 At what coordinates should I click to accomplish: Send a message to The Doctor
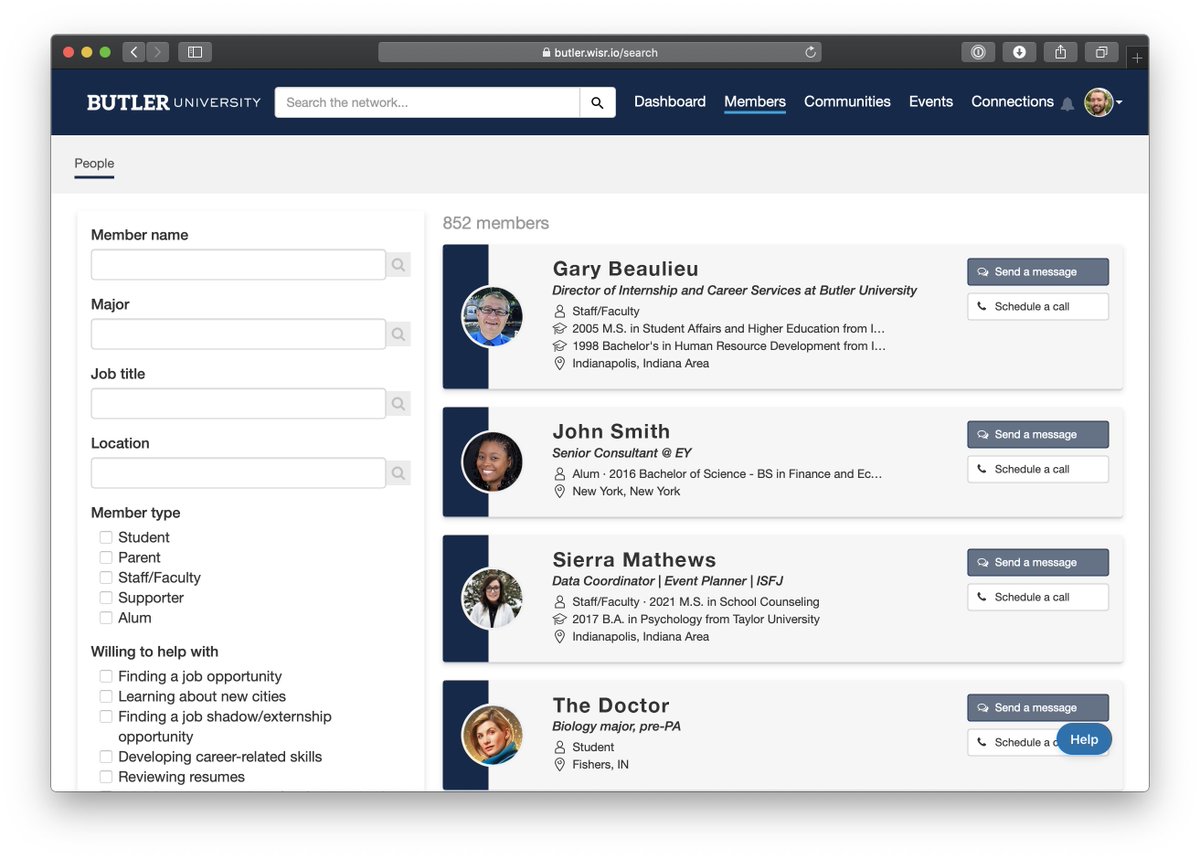(1037, 707)
